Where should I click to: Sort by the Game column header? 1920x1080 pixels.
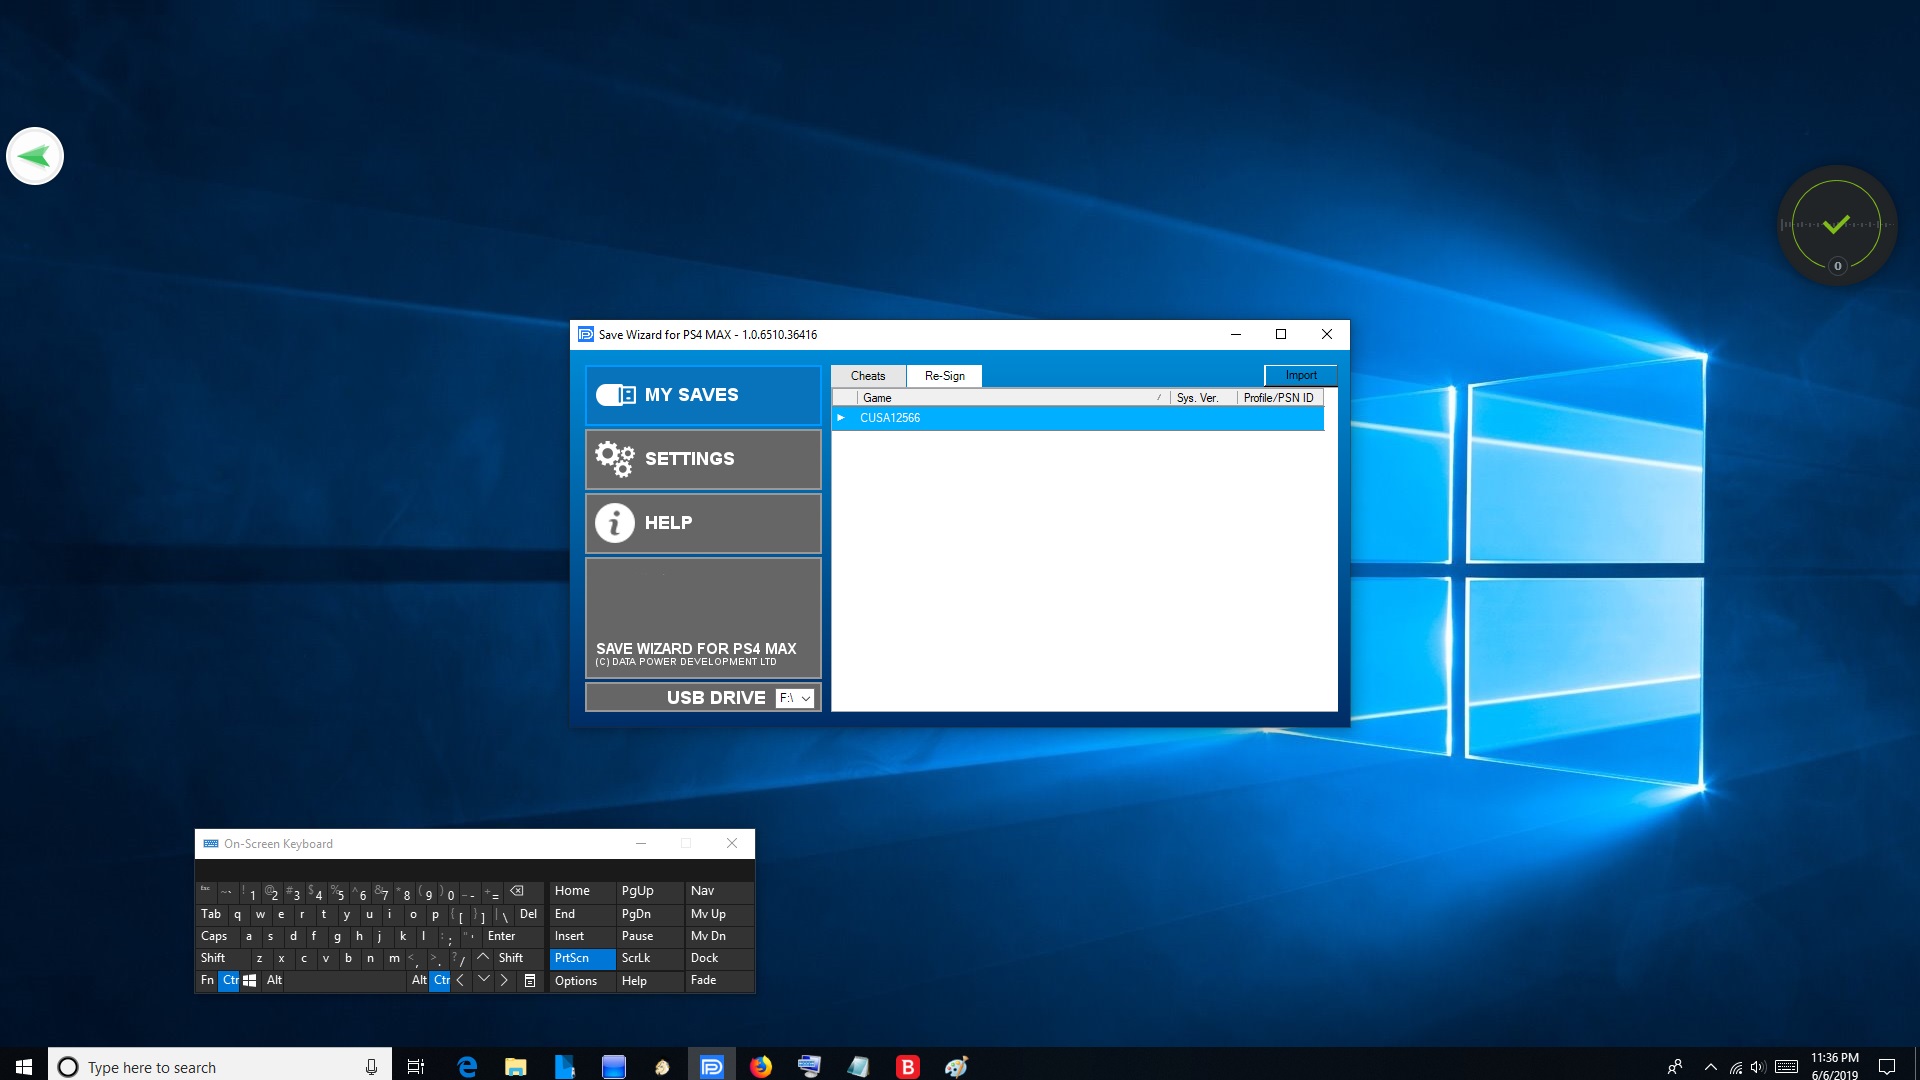click(x=1012, y=398)
